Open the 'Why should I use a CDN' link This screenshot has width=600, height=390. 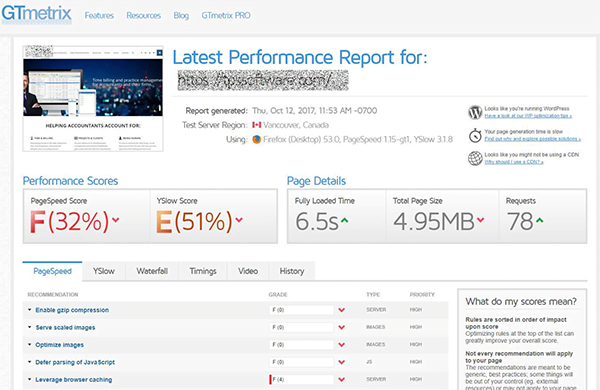click(514, 162)
